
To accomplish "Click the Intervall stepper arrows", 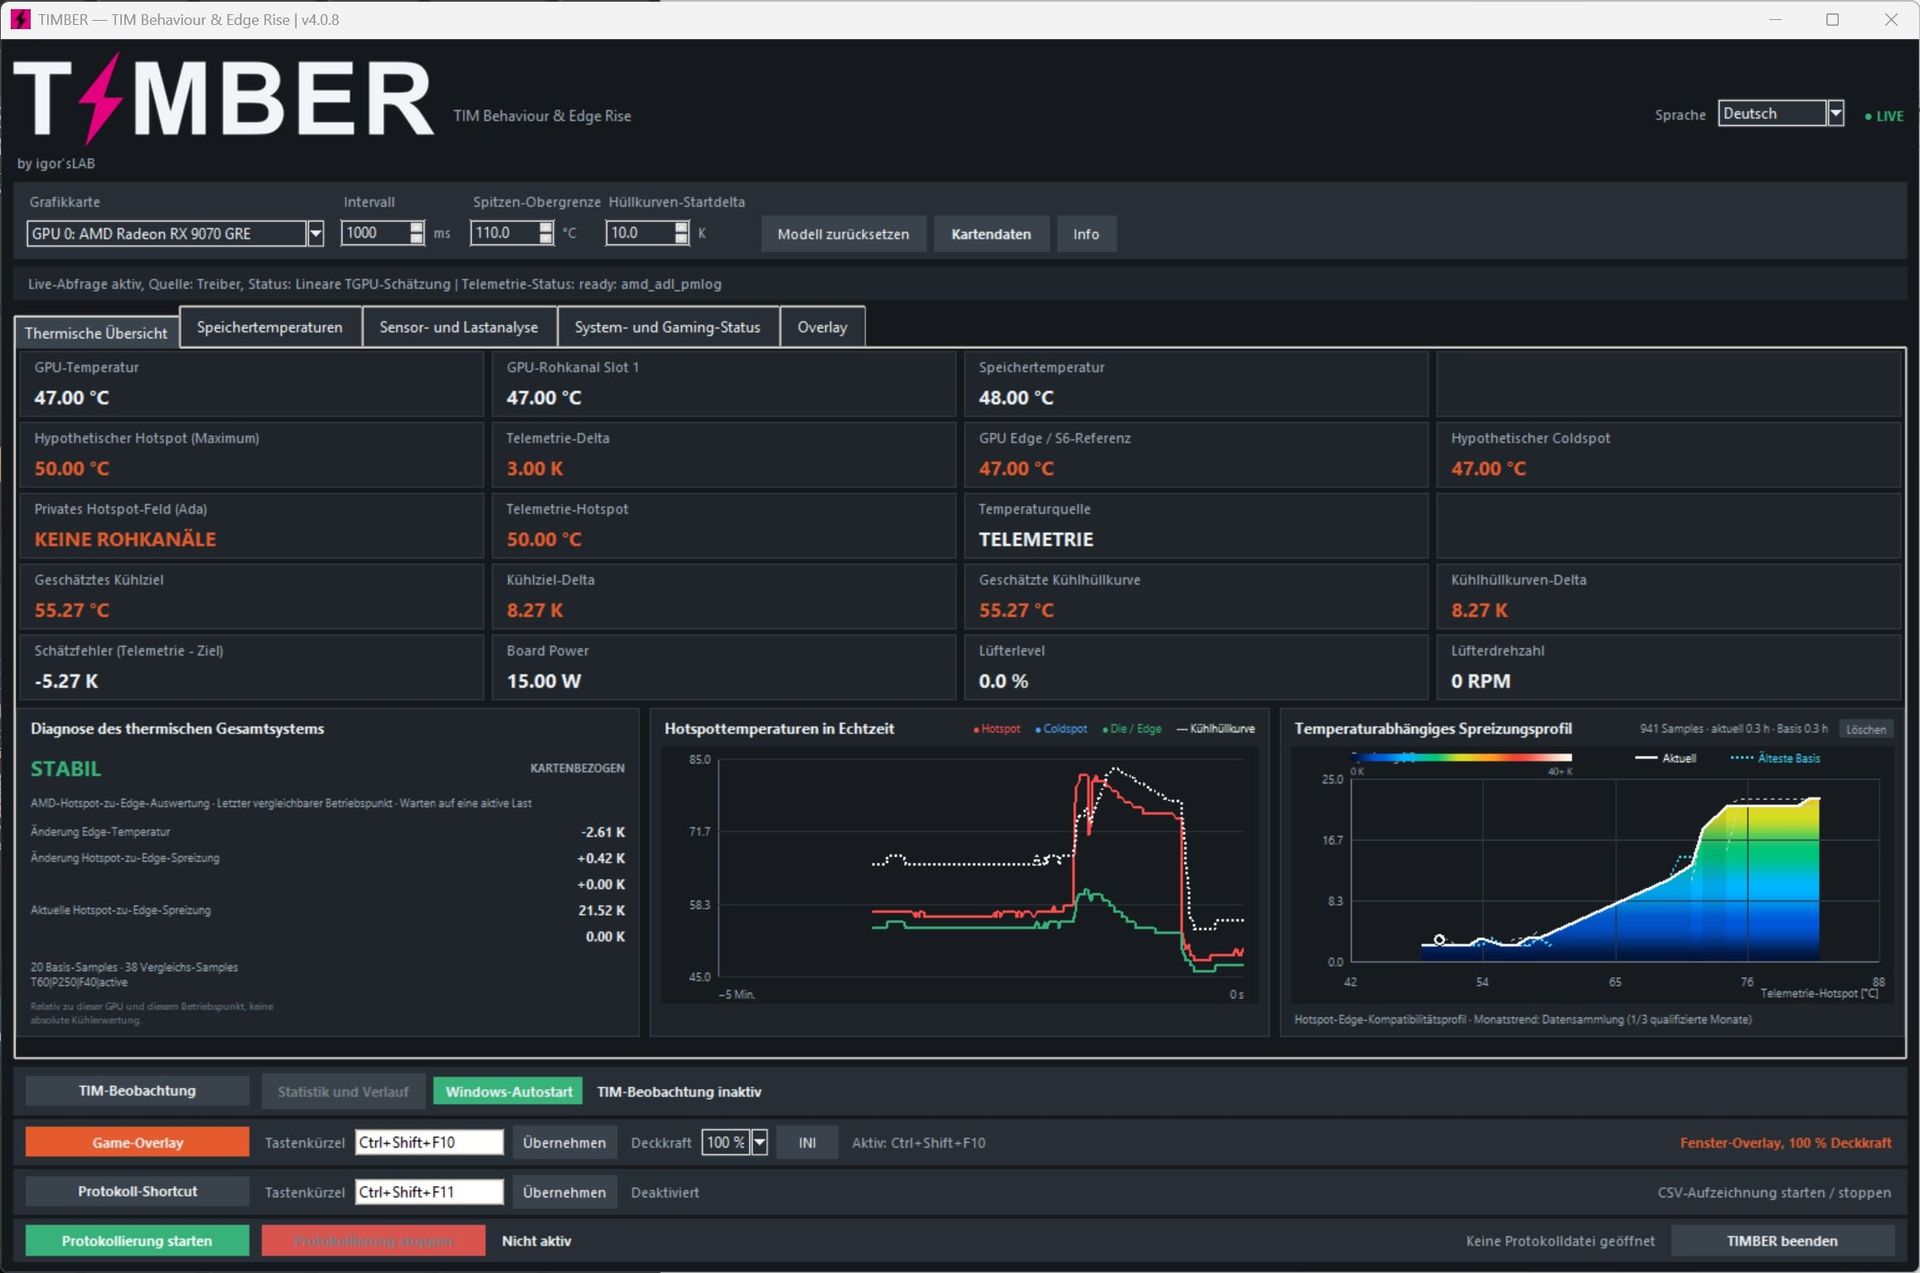I will [417, 233].
